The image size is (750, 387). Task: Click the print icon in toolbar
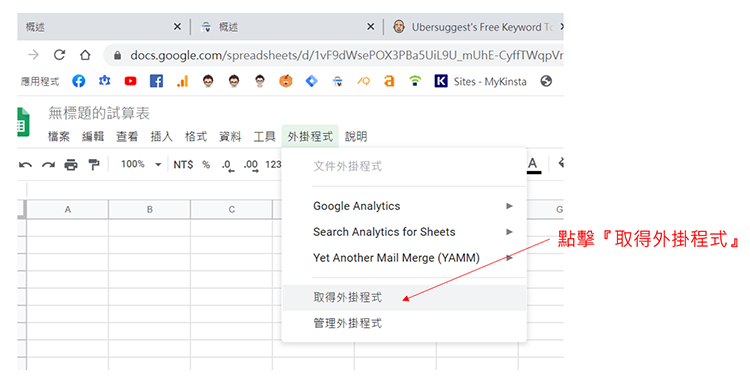pos(71,165)
